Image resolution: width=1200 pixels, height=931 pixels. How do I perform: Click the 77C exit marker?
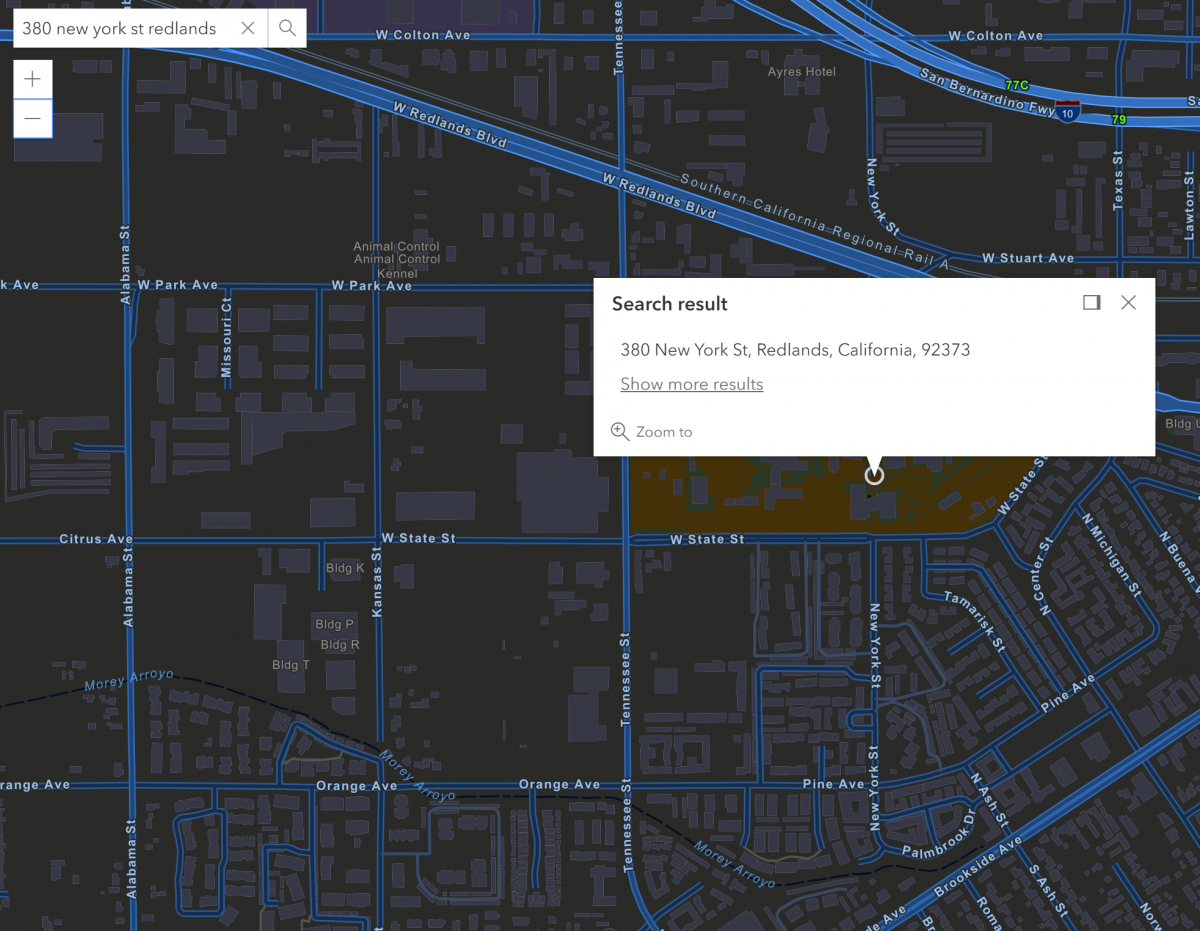point(1017,85)
